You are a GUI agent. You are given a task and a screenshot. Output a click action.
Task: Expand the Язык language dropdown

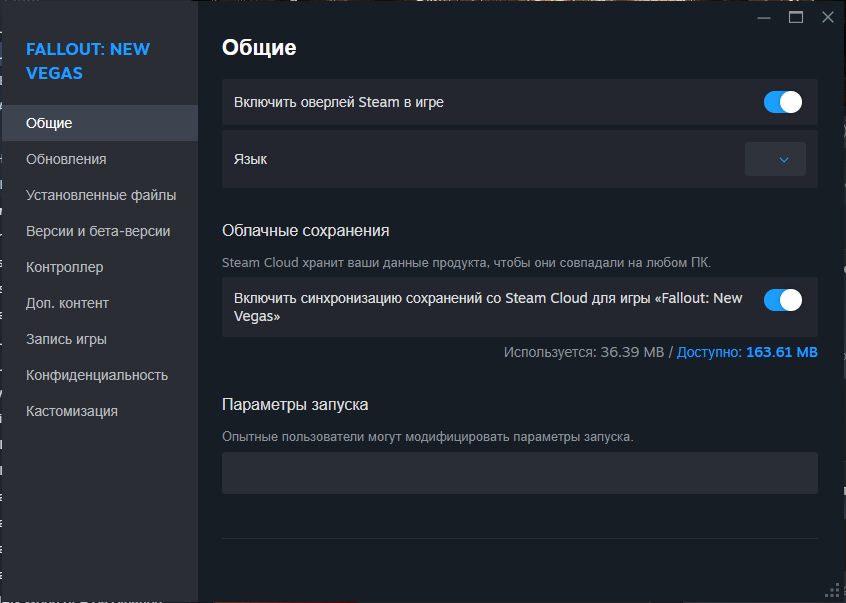pyautogui.click(x=775, y=159)
